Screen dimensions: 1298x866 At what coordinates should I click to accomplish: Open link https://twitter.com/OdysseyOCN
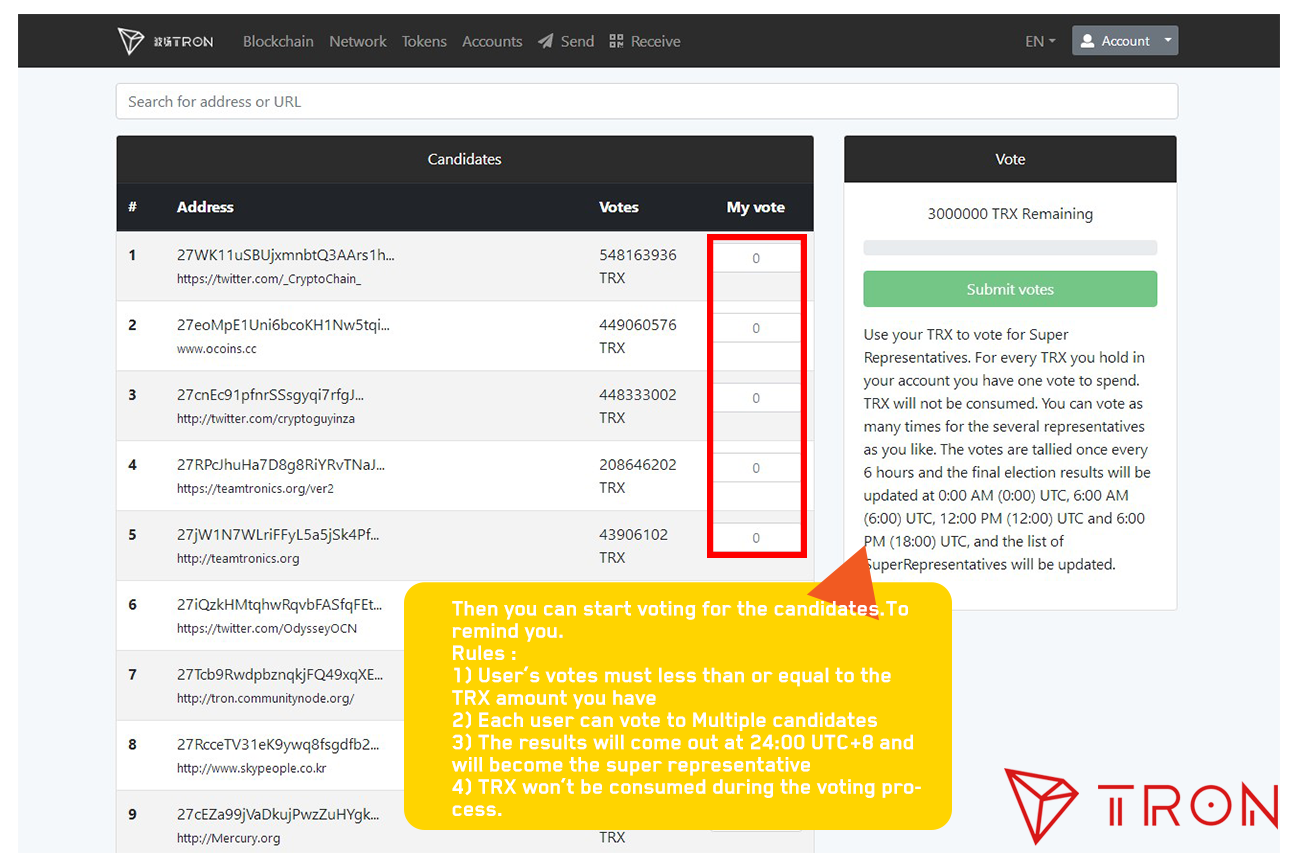click(267, 629)
